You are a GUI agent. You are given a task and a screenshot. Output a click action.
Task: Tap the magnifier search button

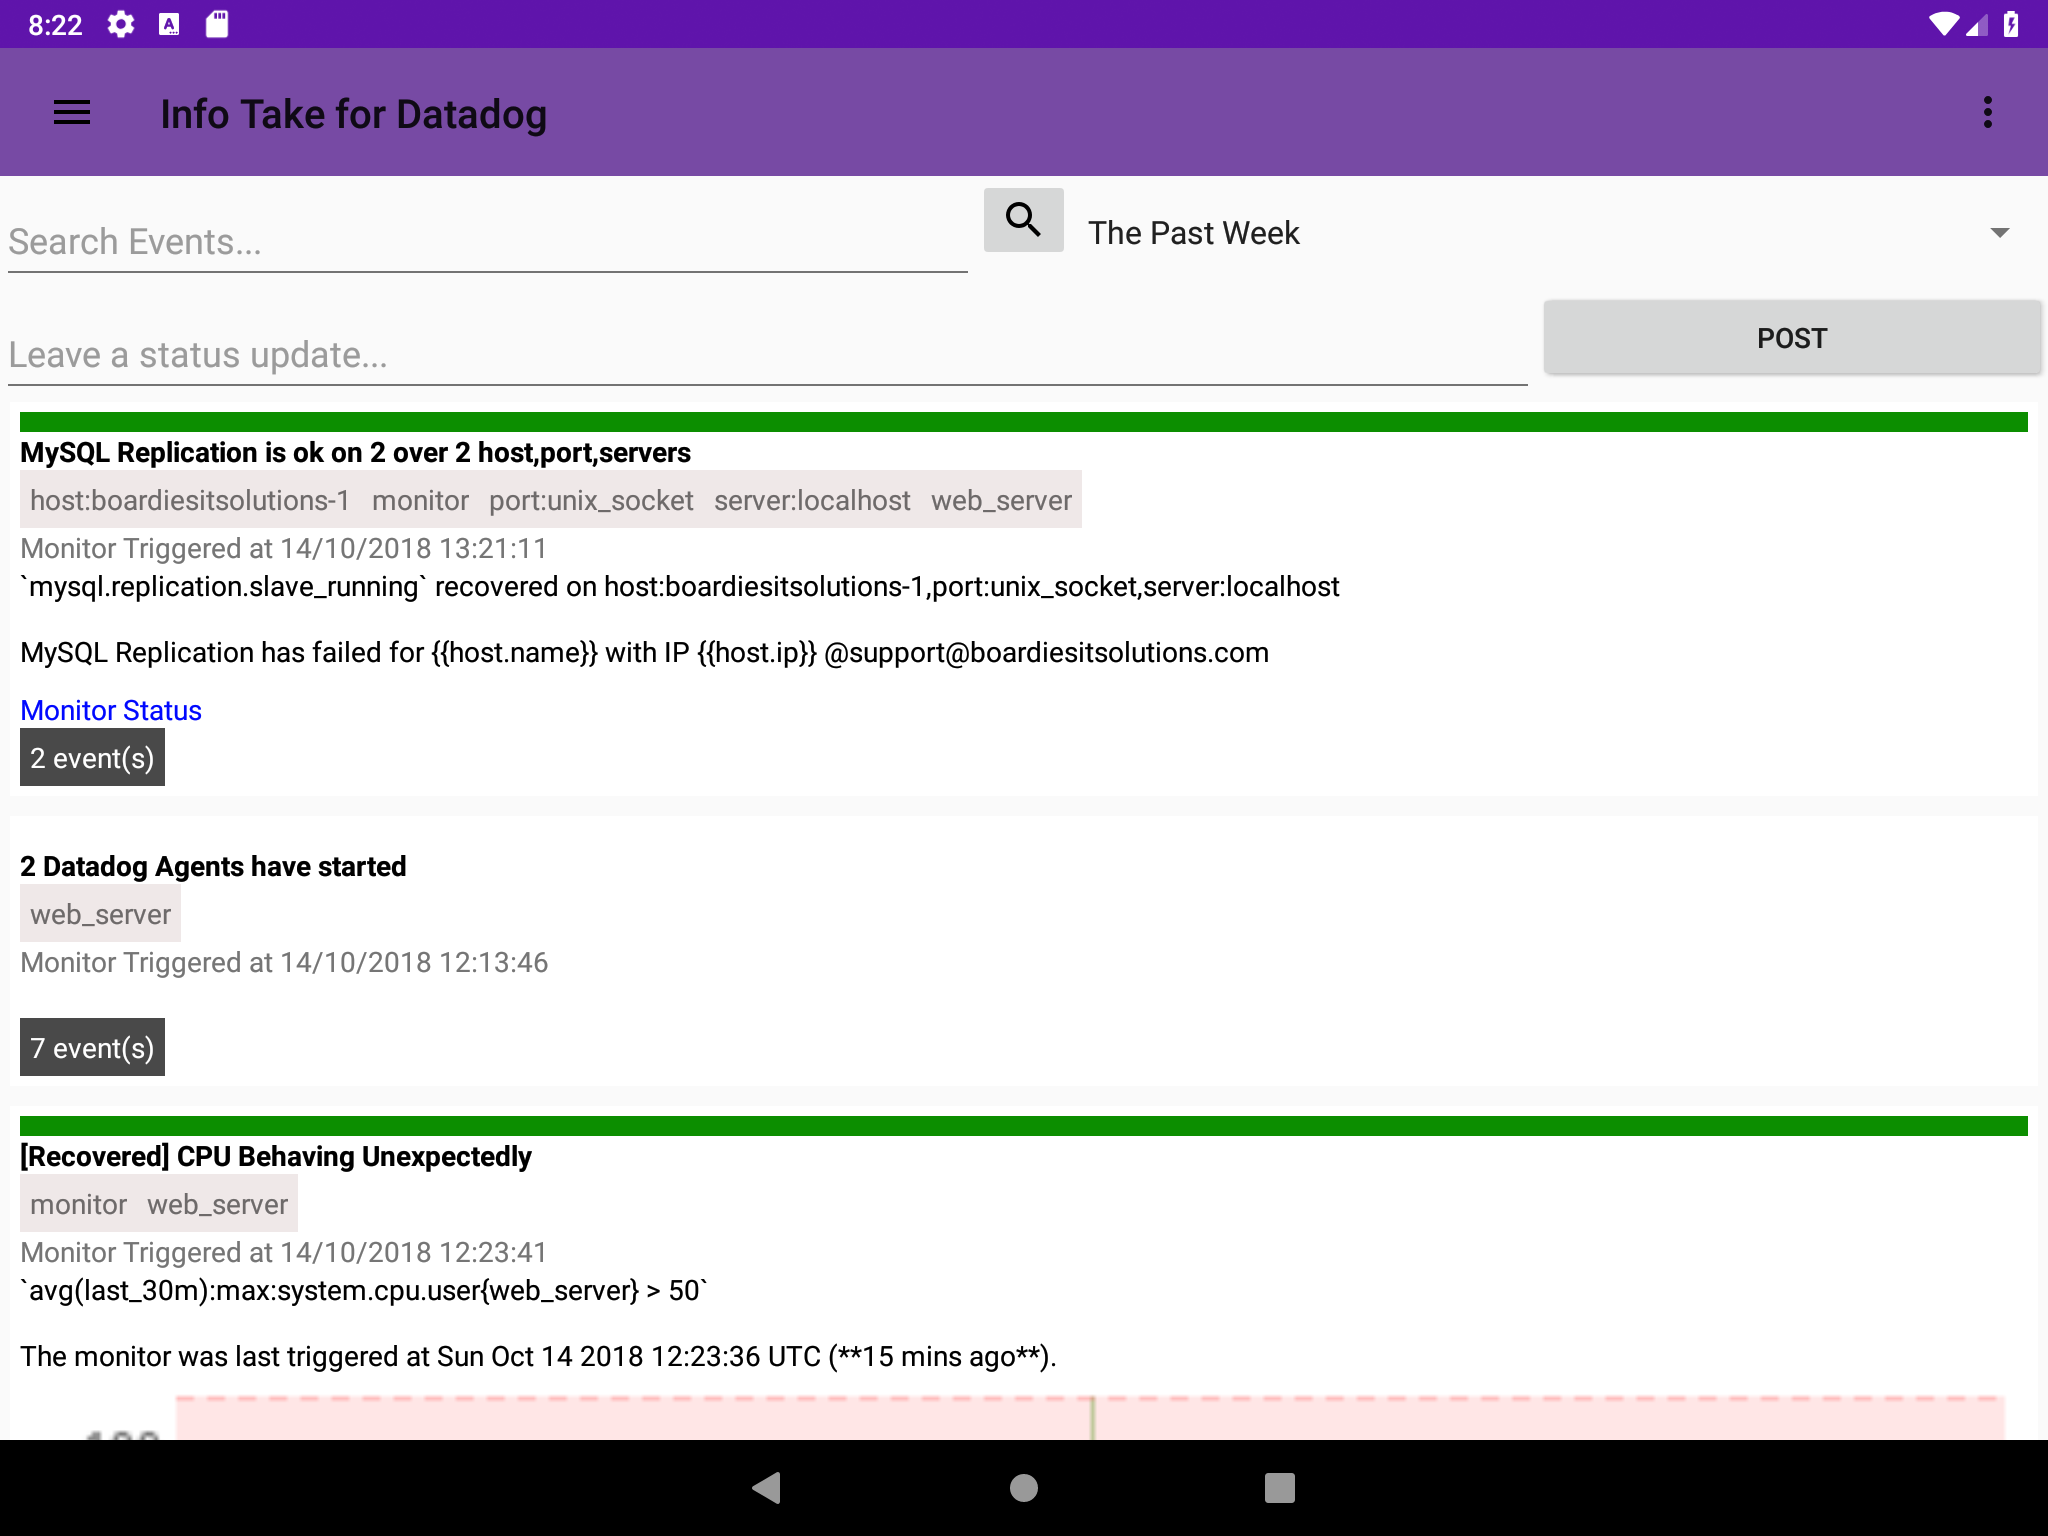(x=1023, y=220)
